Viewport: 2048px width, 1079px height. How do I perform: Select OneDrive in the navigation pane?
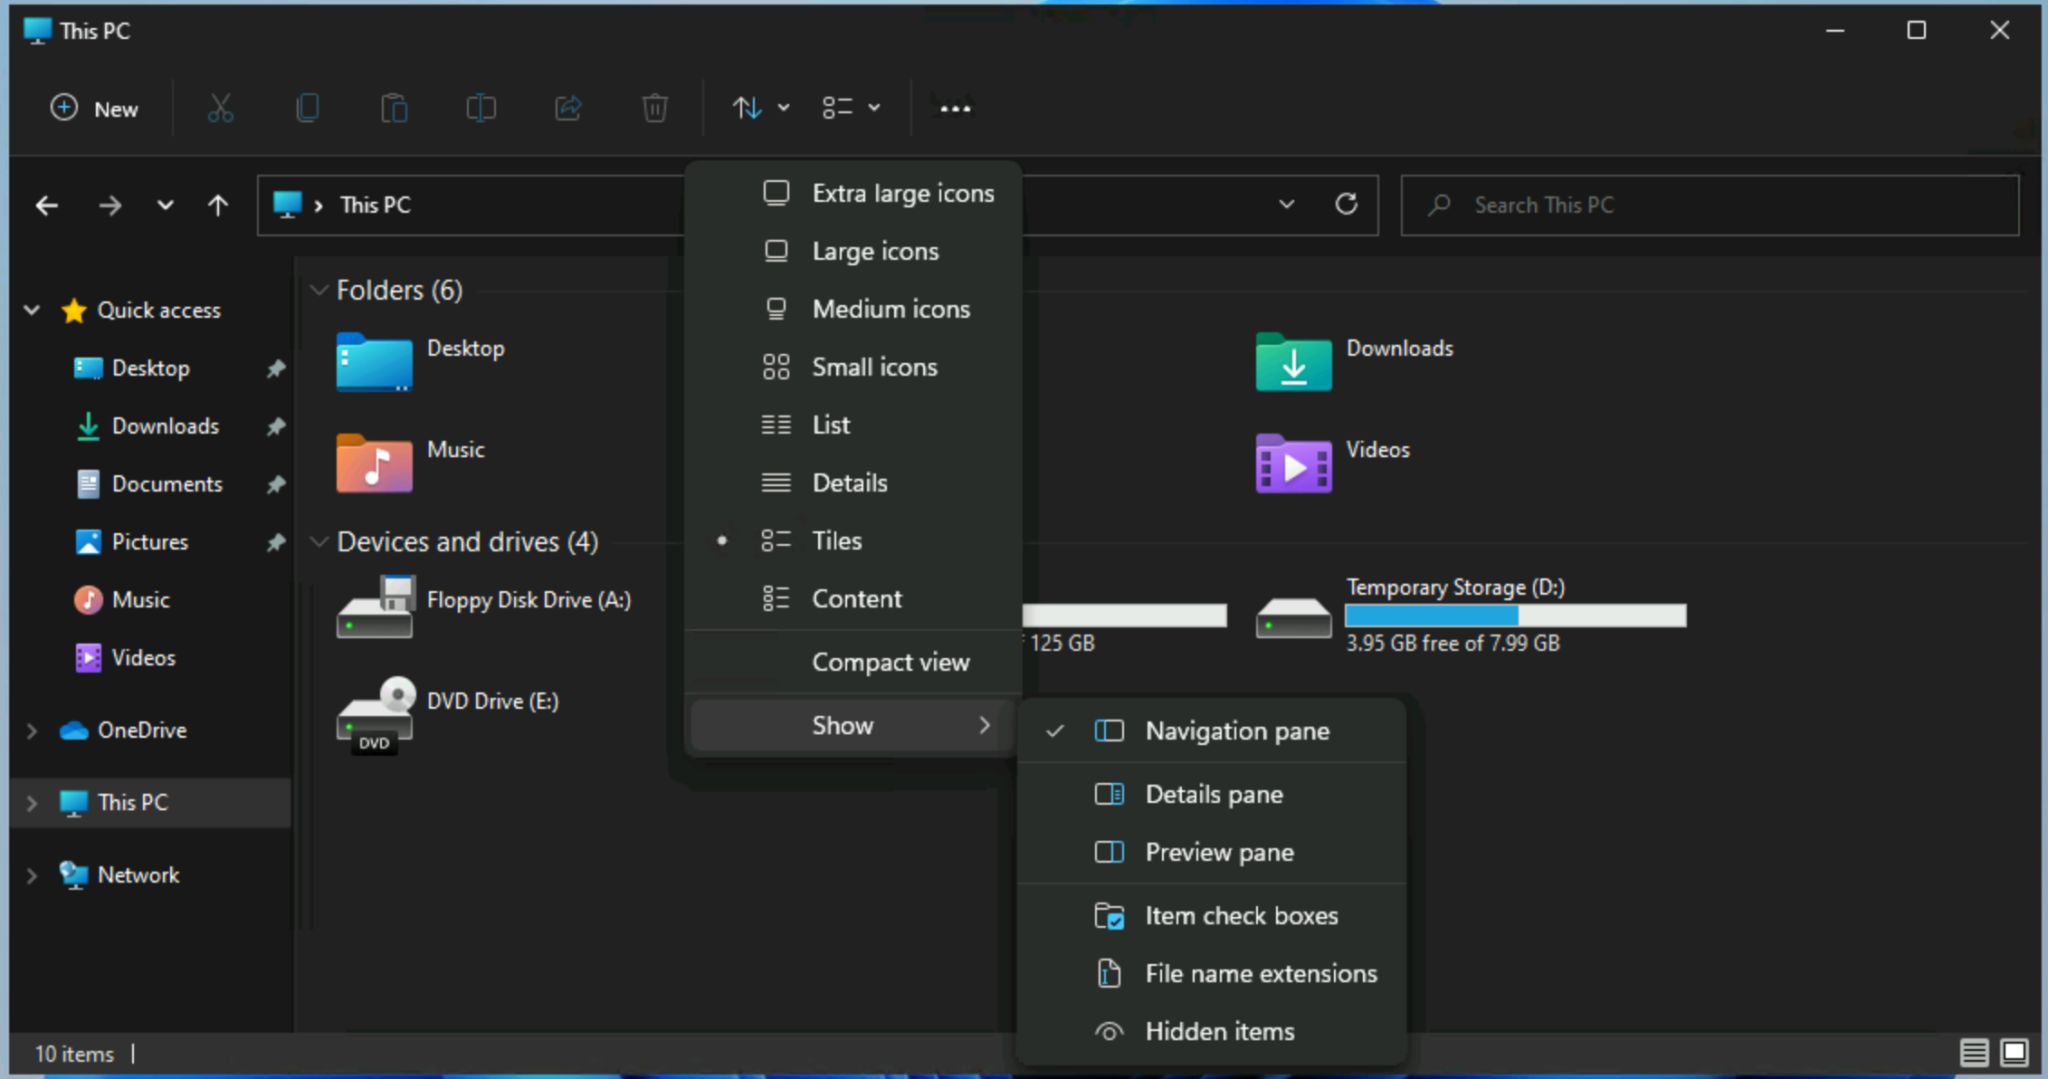pos(141,731)
